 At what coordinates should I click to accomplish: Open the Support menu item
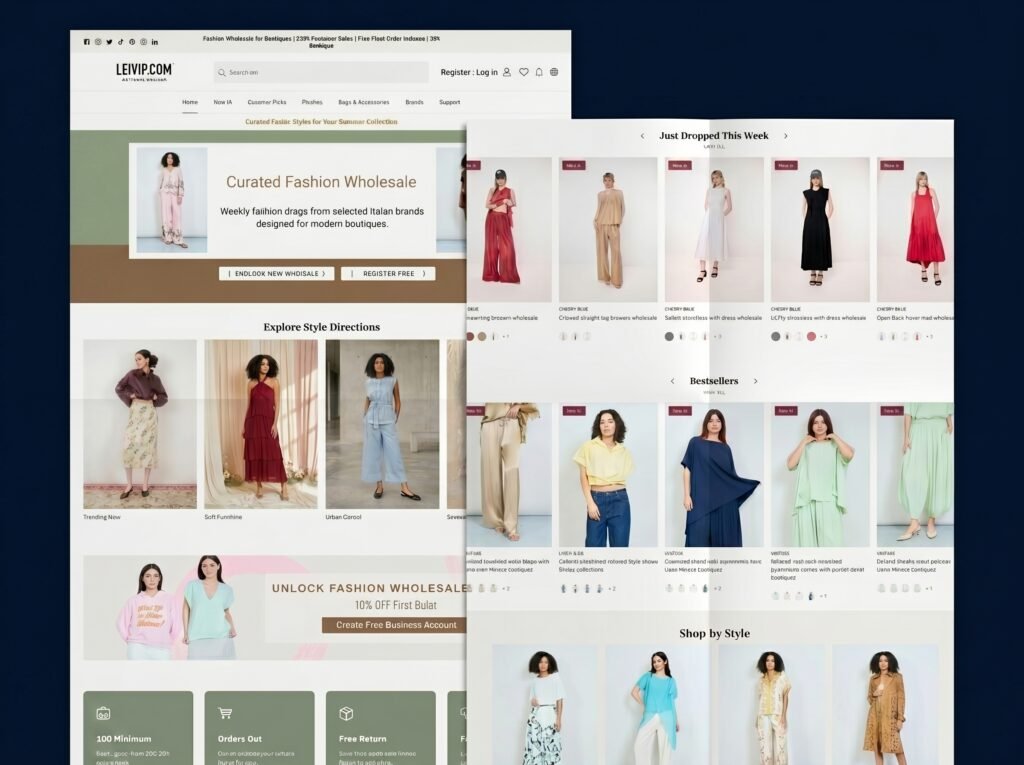[449, 102]
